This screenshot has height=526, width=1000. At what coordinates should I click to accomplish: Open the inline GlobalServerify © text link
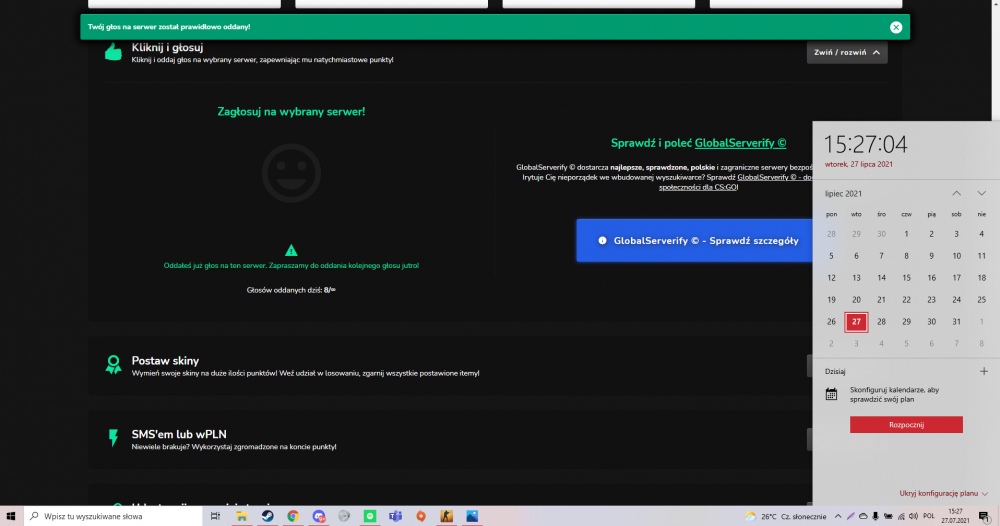(775, 177)
